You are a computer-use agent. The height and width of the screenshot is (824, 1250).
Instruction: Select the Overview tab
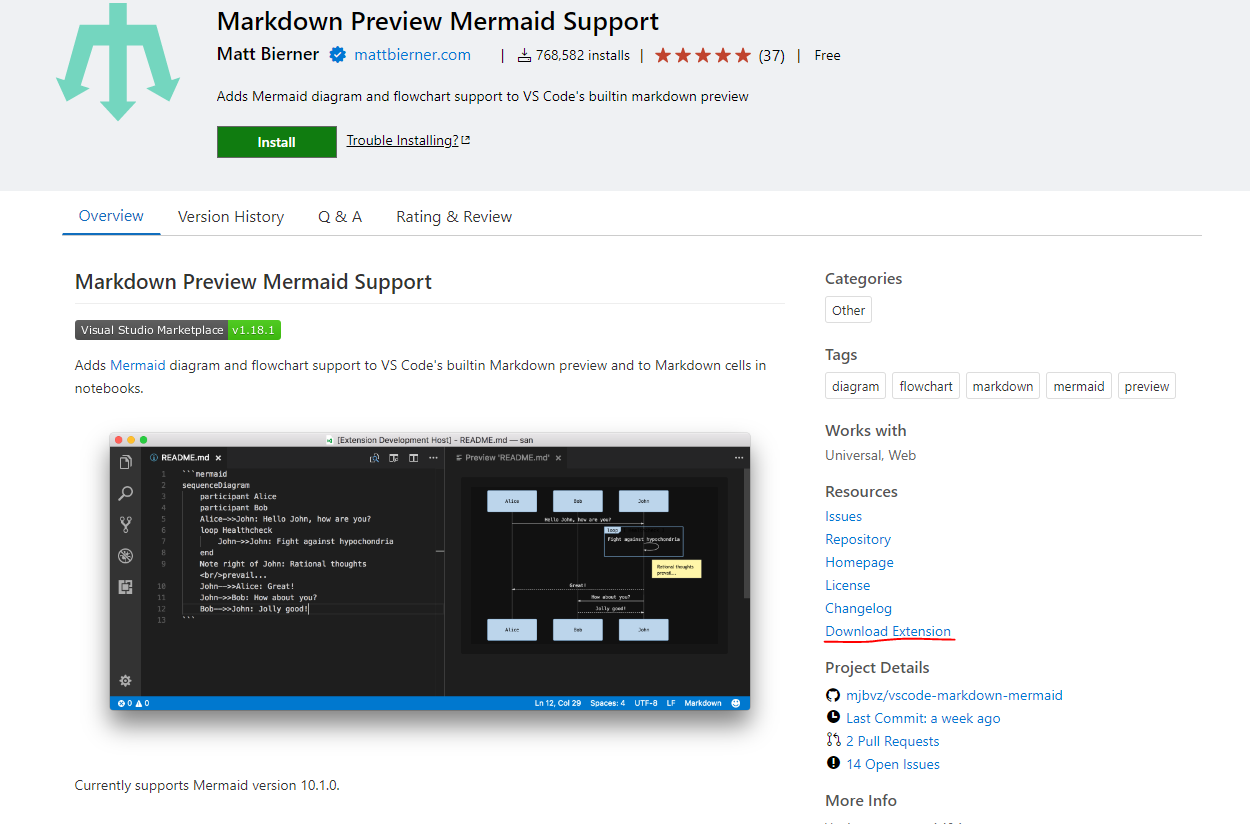click(x=111, y=216)
